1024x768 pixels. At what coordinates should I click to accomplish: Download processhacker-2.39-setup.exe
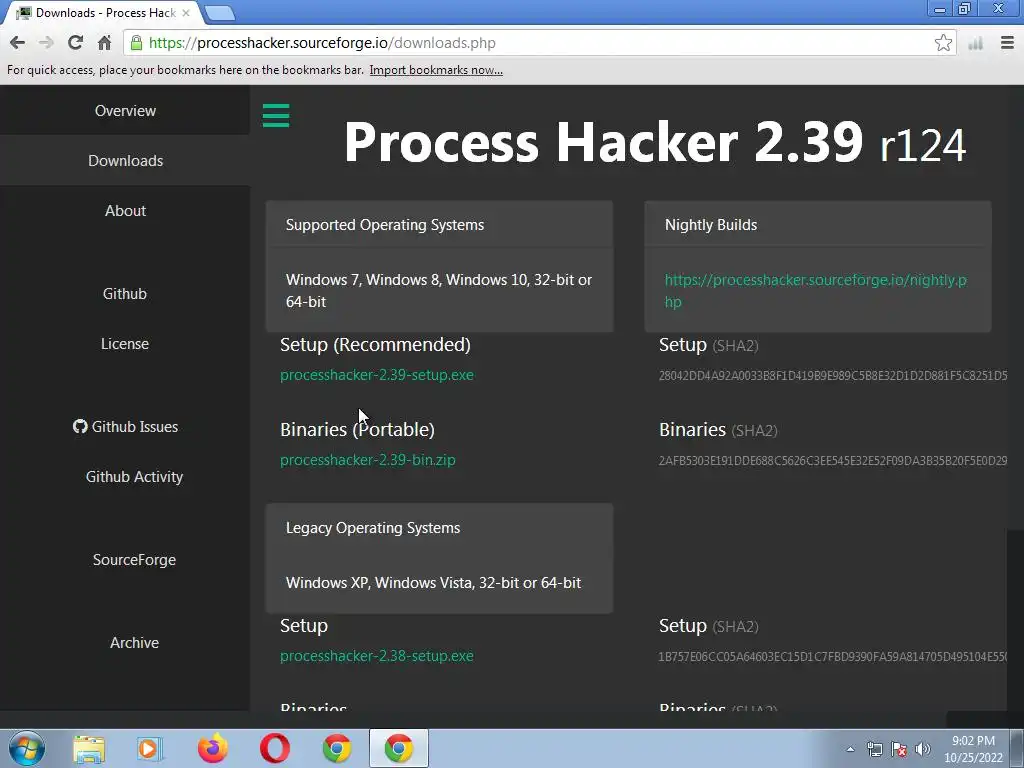coord(377,375)
